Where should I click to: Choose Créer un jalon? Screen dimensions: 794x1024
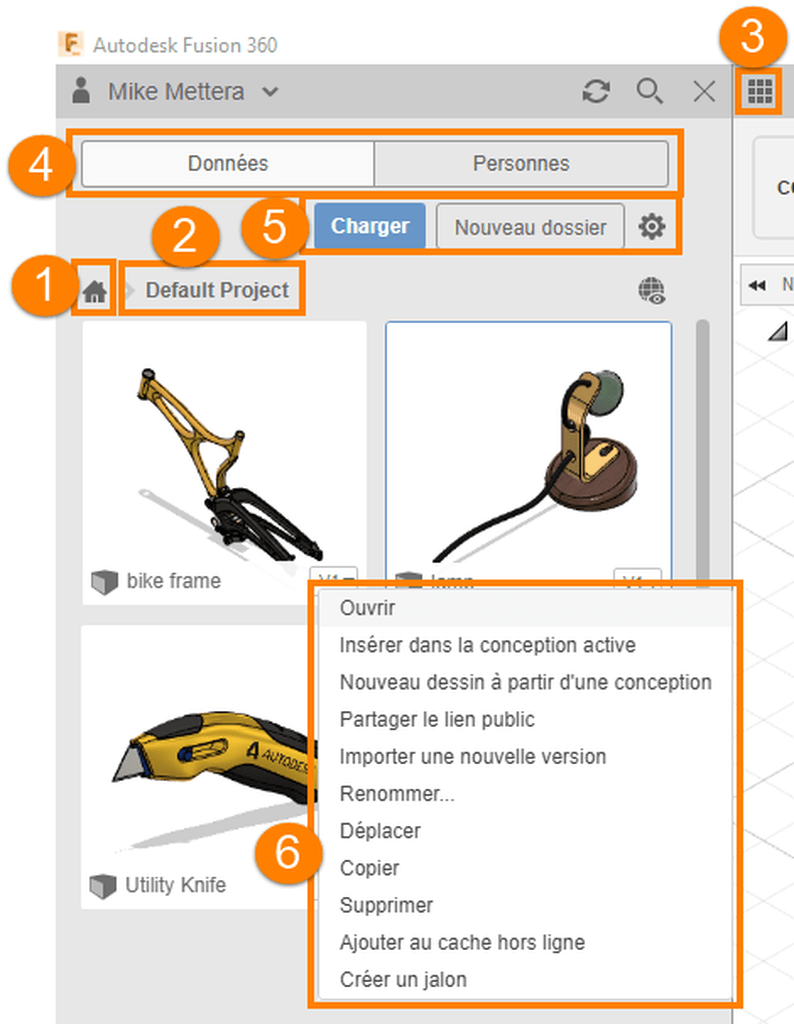[525, 980]
